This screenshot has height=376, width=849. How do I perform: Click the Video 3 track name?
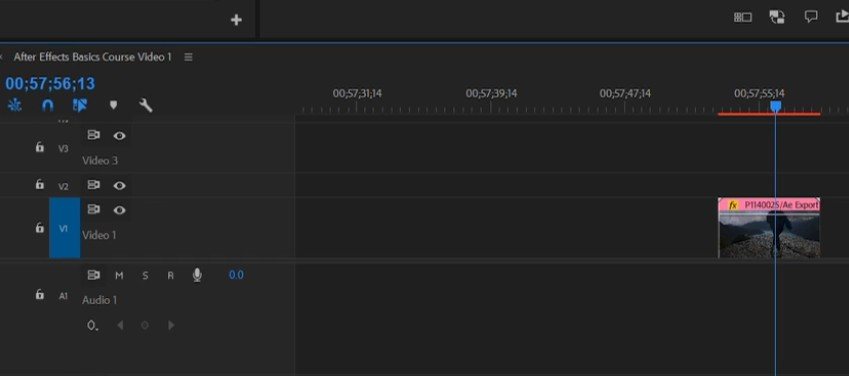(x=100, y=160)
